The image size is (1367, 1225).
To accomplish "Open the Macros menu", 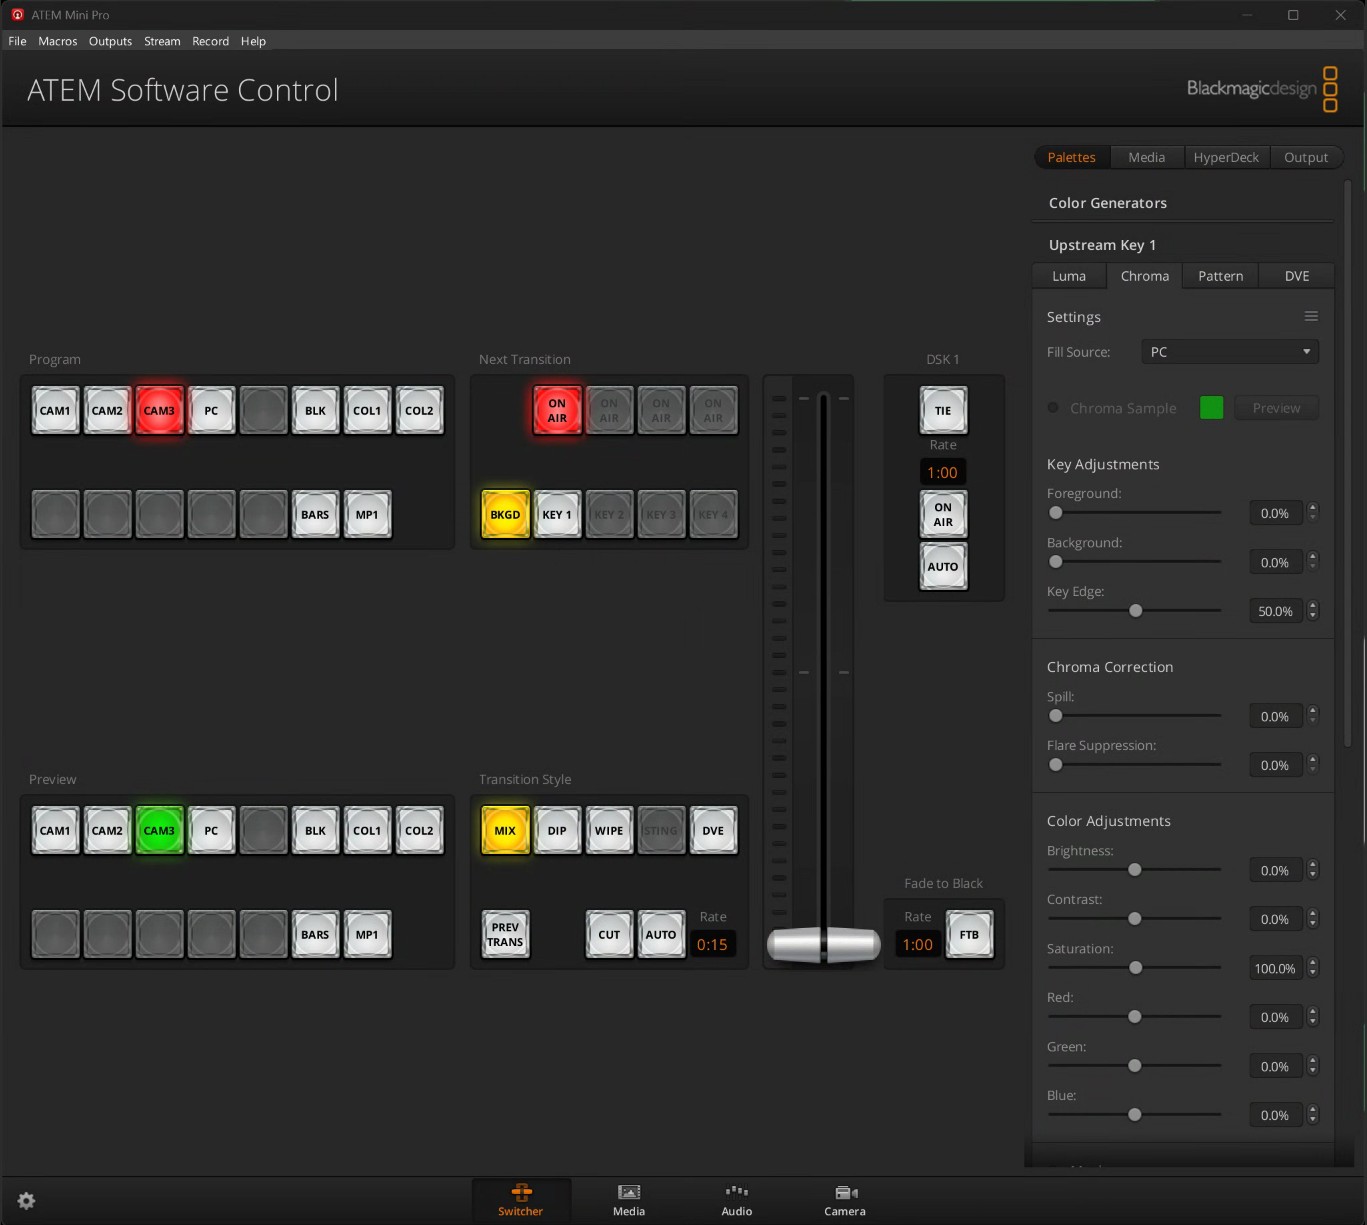I will (x=58, y=41).
